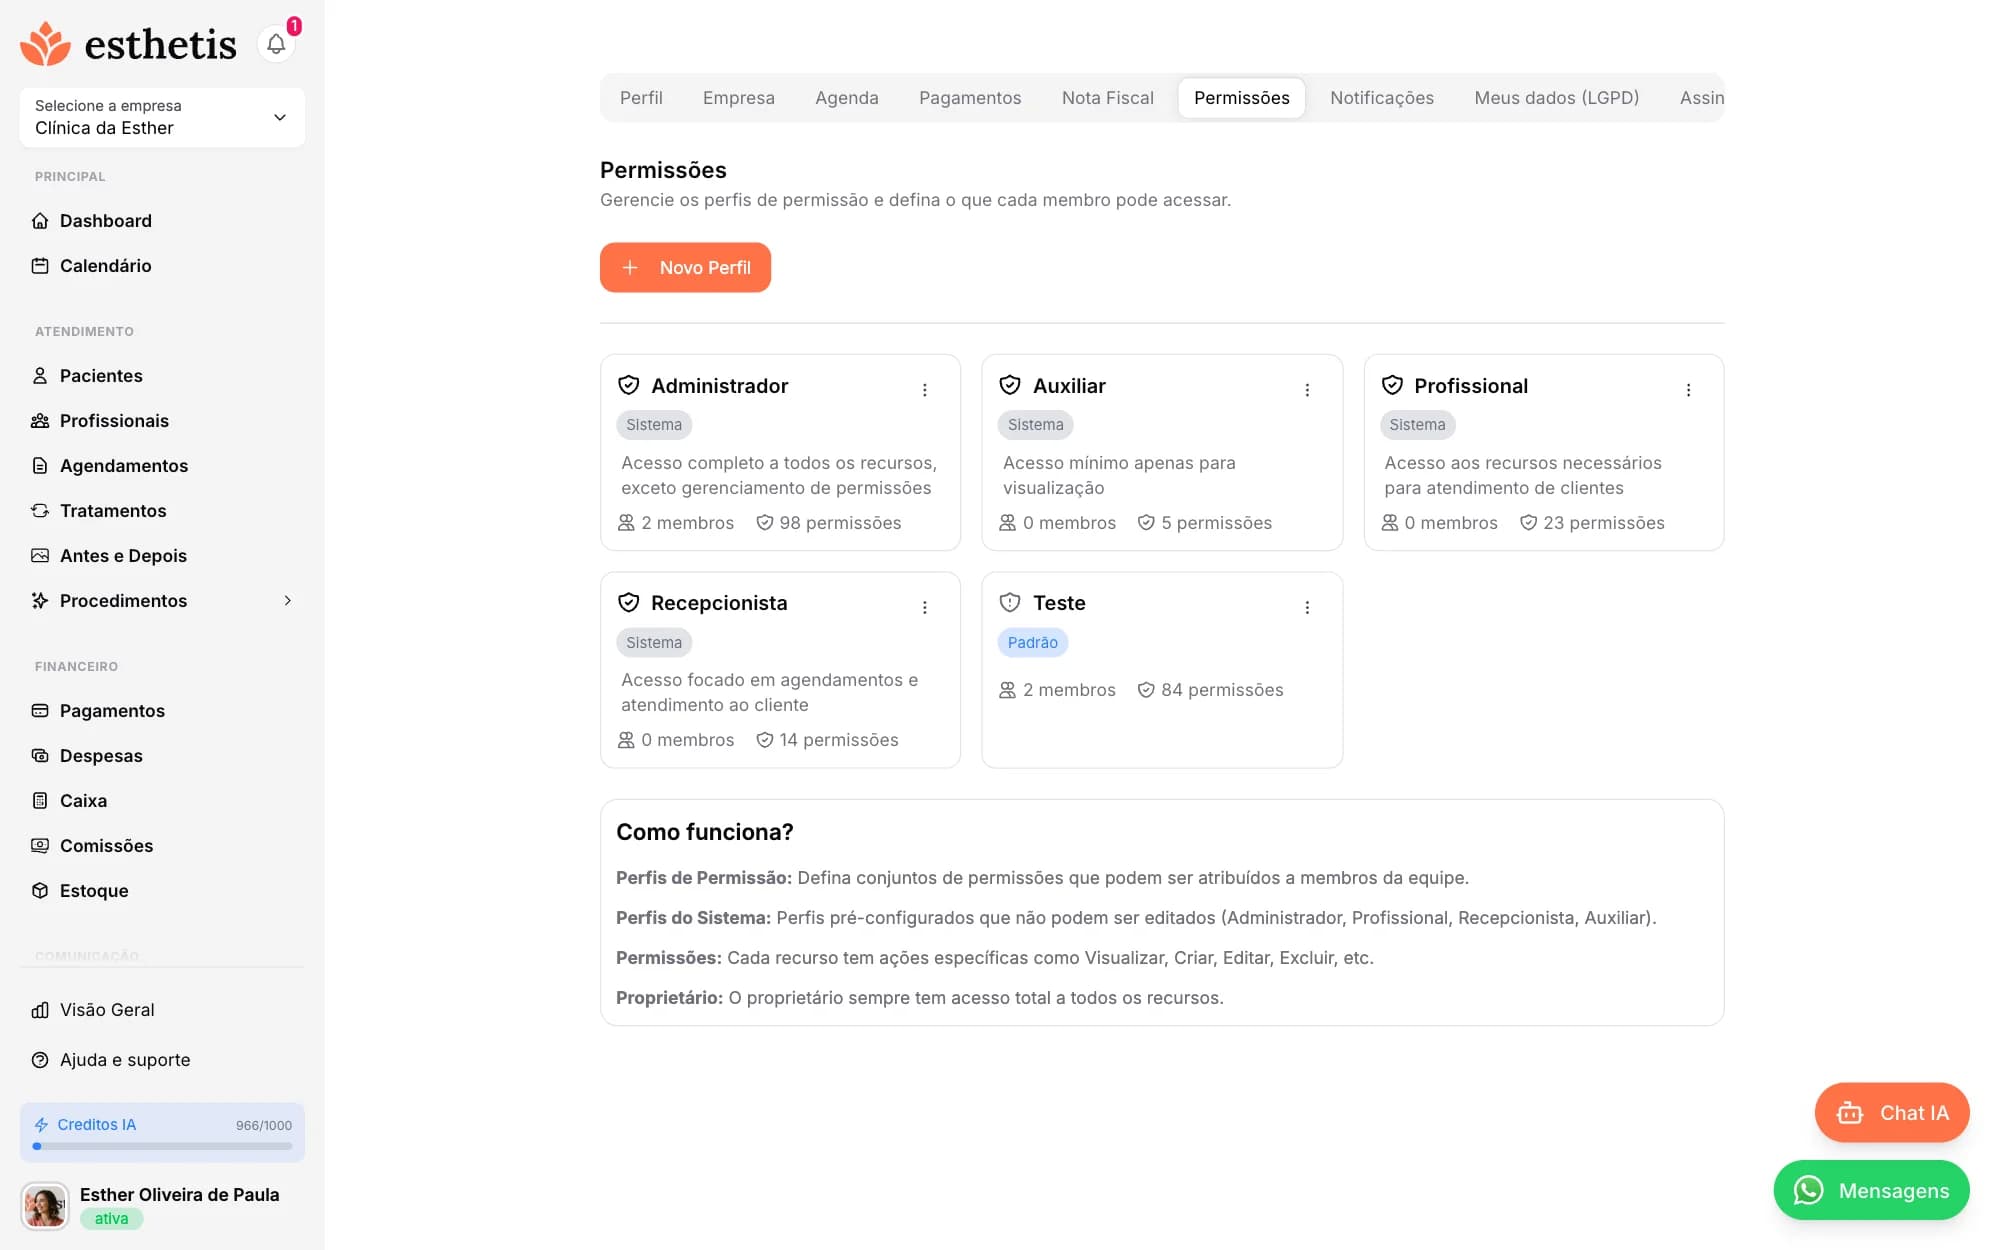Open three-dot menu on Recepcionista card

(x=925, y=607)
